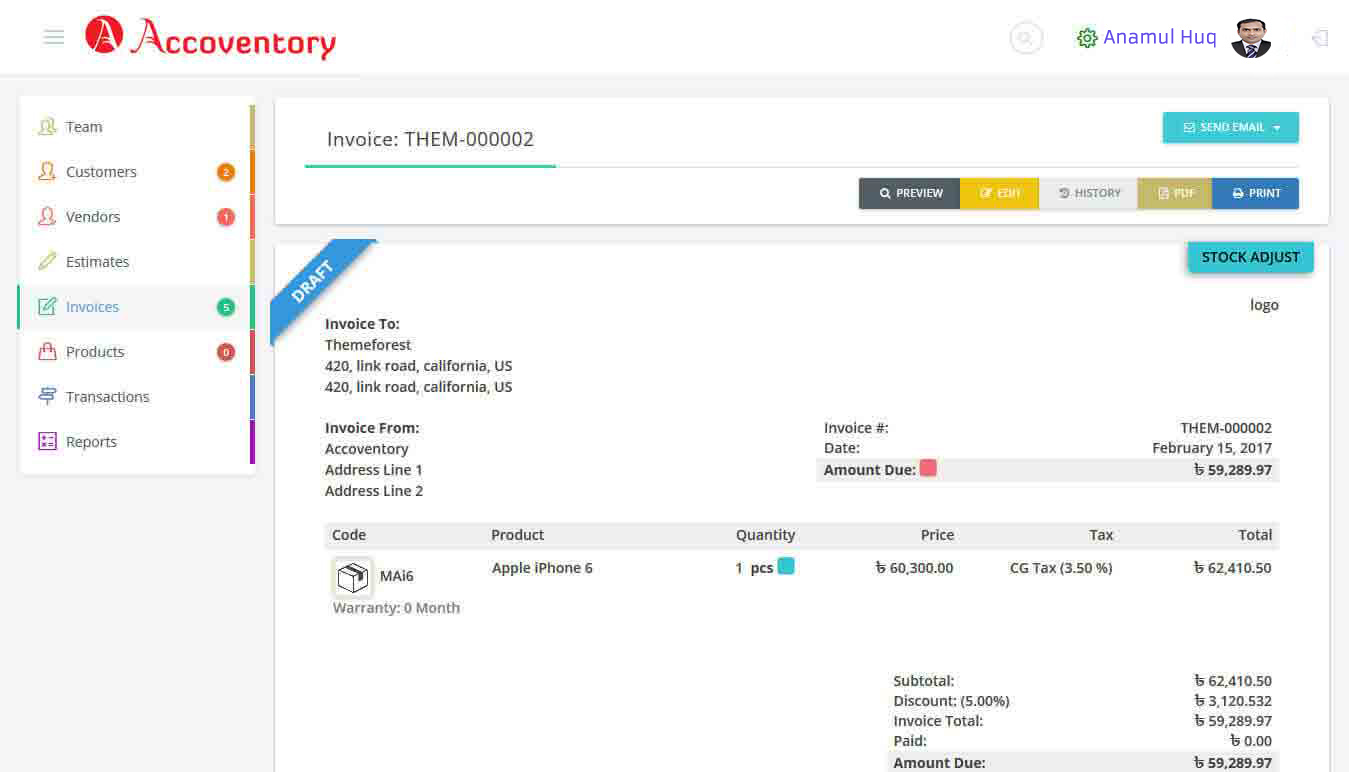Click the Invoice: THEM-000002 heading
The height and width of the screenshot is (772, 1349).
(x=430, y=139)
